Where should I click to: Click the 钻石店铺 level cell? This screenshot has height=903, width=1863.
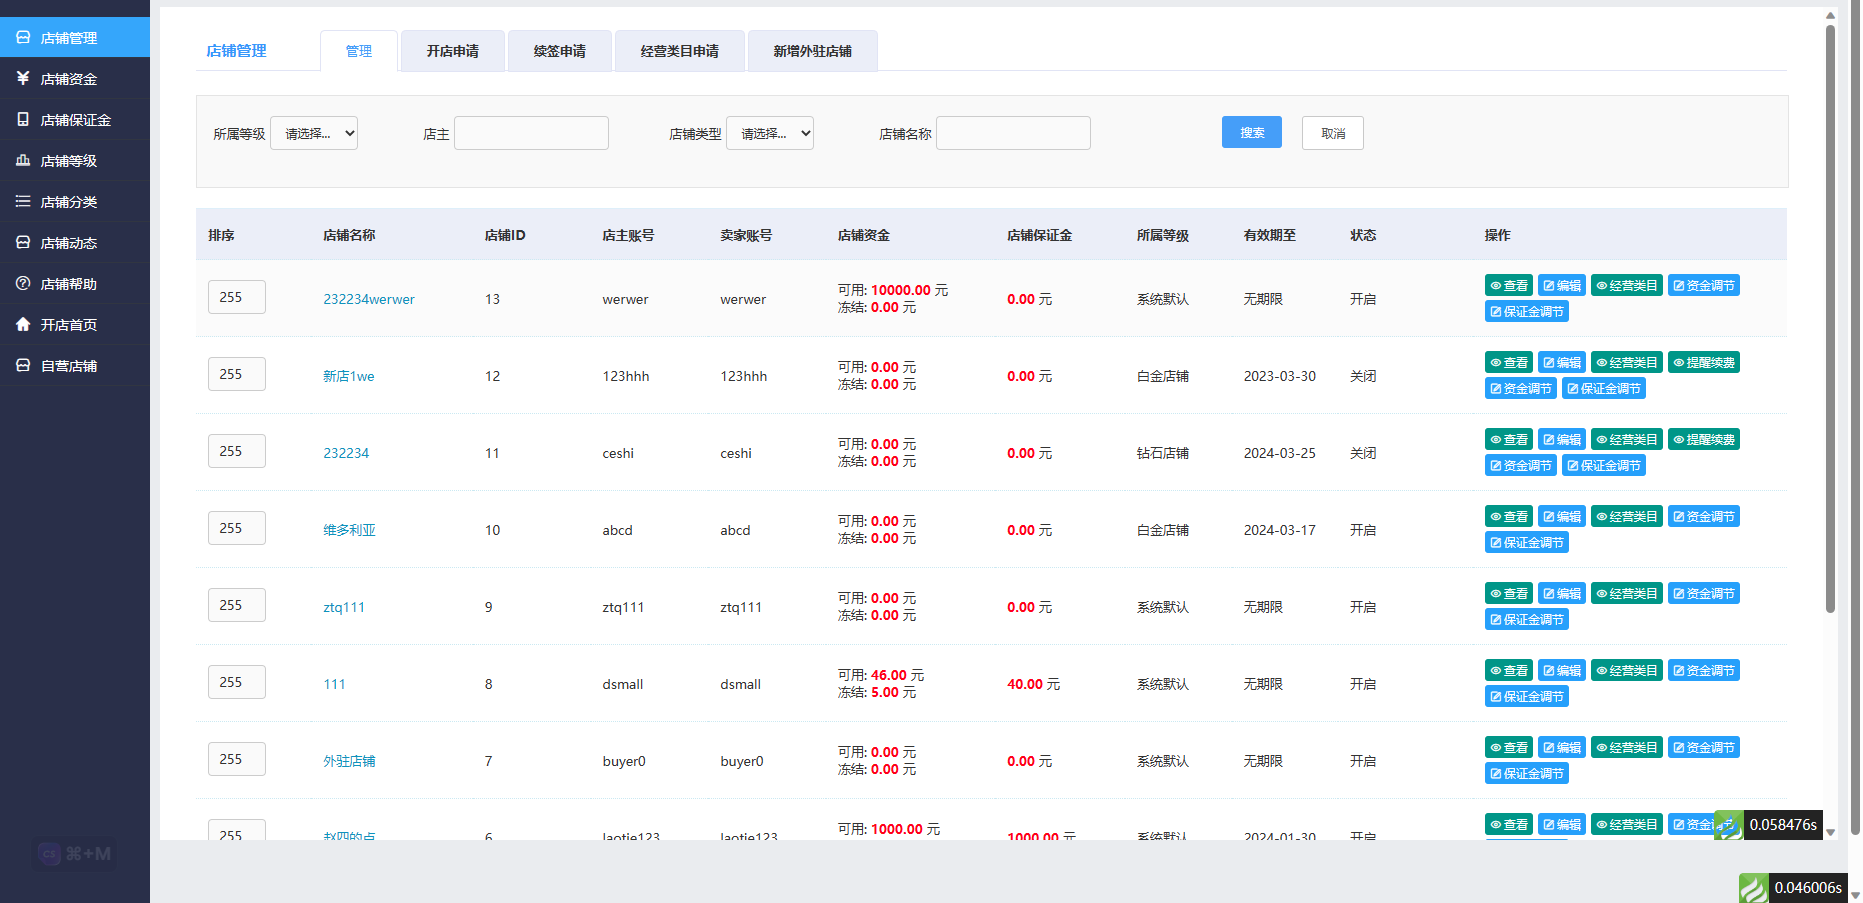click(1163, 453)
